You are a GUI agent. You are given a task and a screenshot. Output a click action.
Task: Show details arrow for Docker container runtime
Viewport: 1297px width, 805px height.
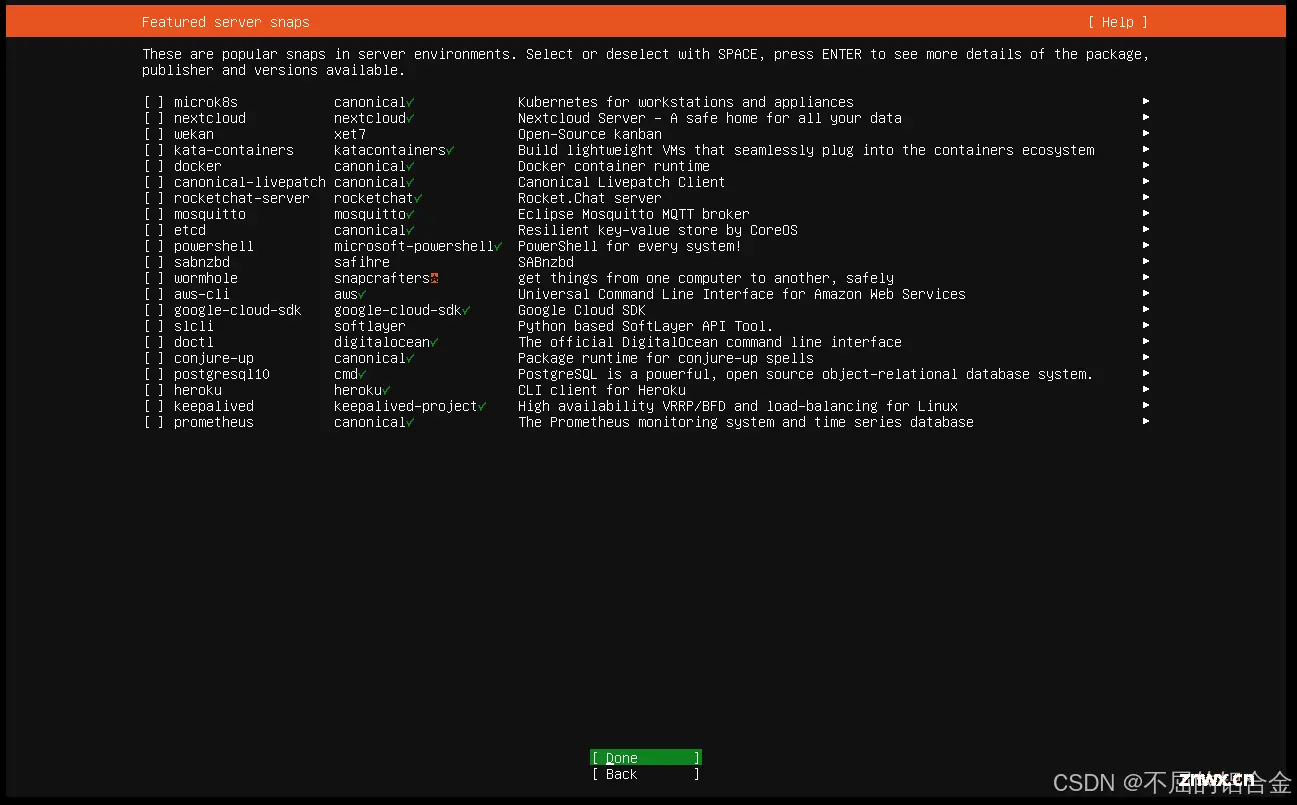click(x=1146, y=165)
